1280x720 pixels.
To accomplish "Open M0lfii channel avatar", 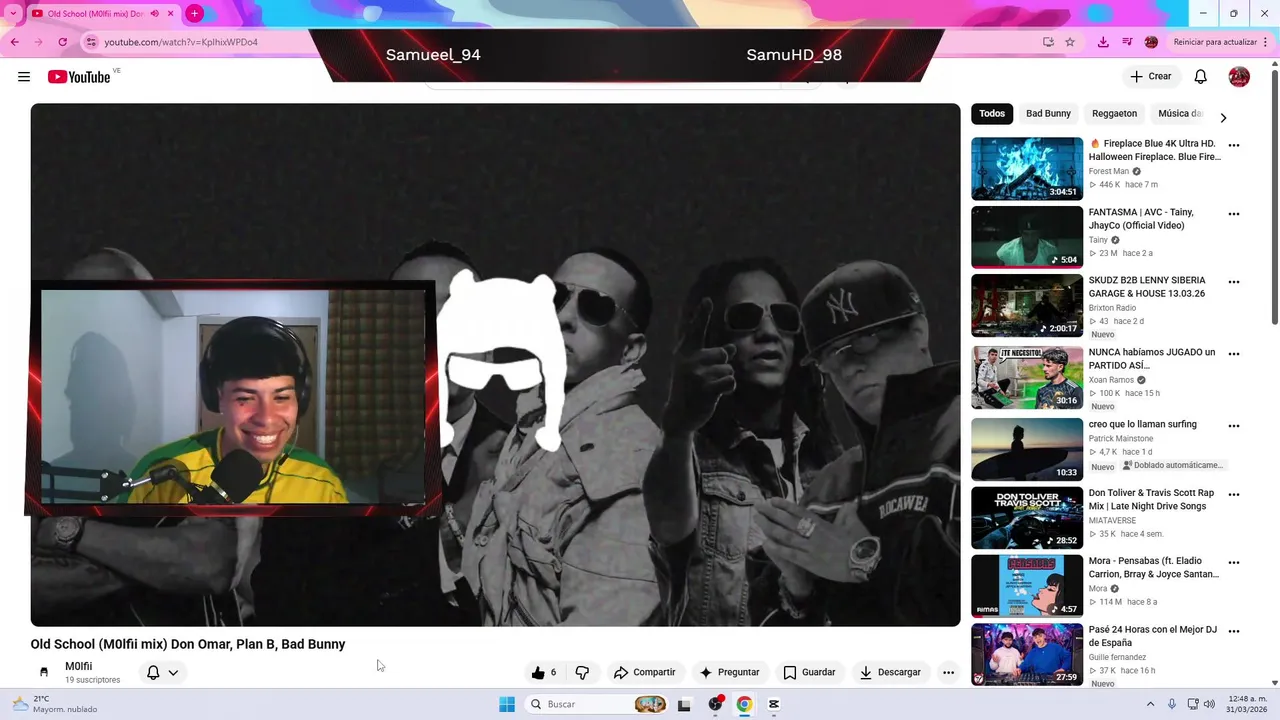I will 44,672.
